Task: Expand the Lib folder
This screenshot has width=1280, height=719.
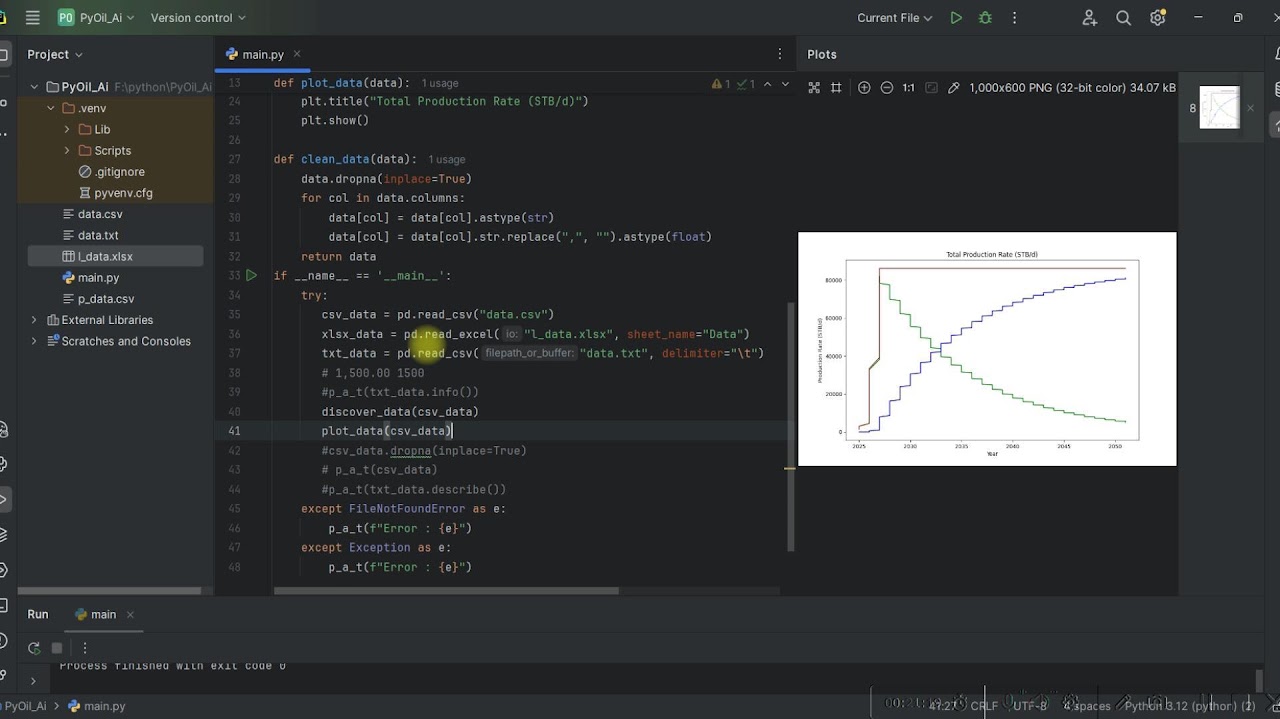Action: tap(67, 129)
